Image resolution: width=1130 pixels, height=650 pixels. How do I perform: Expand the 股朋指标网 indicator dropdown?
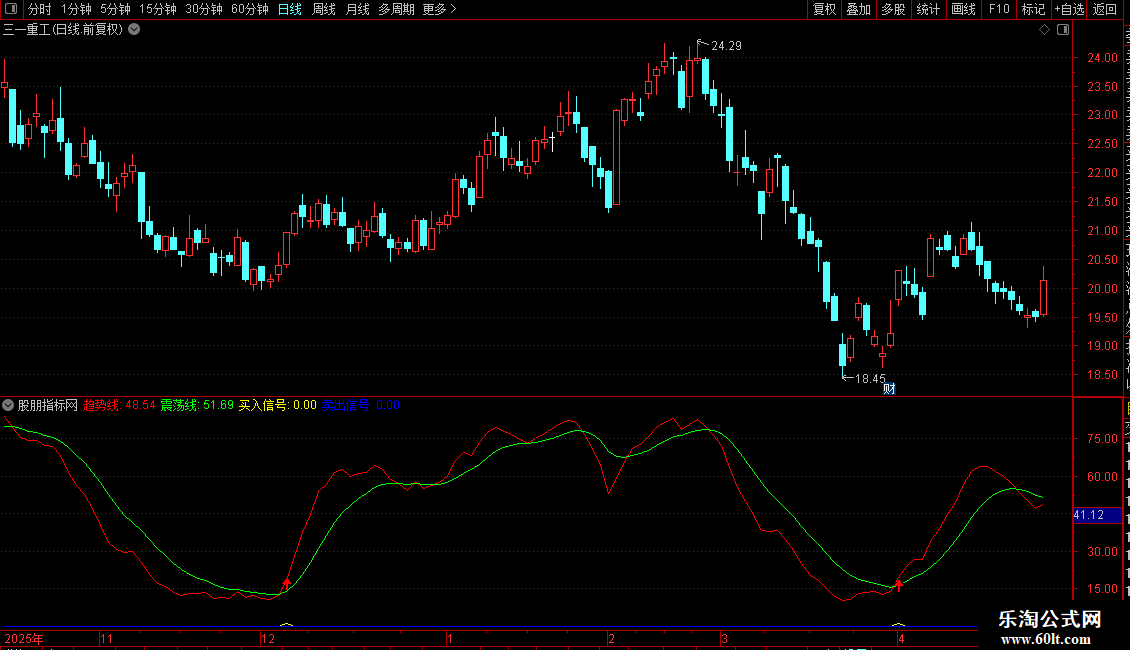tap(8, 405)
